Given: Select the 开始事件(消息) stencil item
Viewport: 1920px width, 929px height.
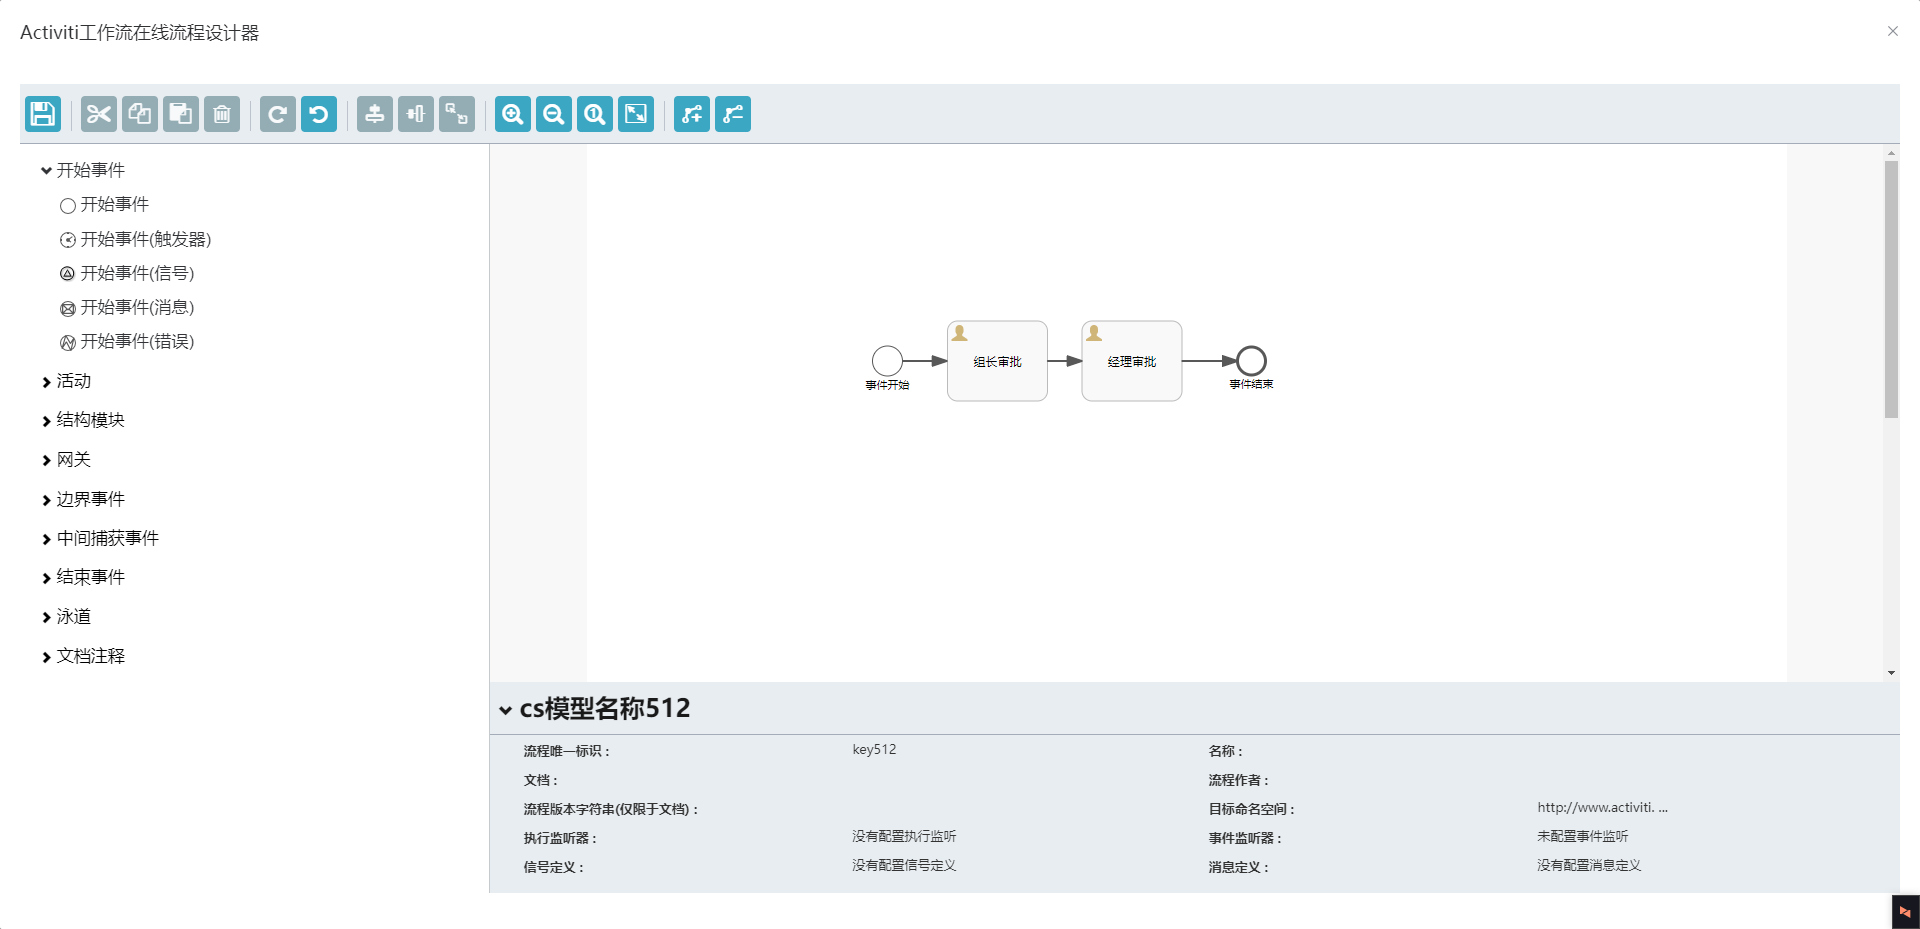Looking at the screenshot, I should 127,307.
